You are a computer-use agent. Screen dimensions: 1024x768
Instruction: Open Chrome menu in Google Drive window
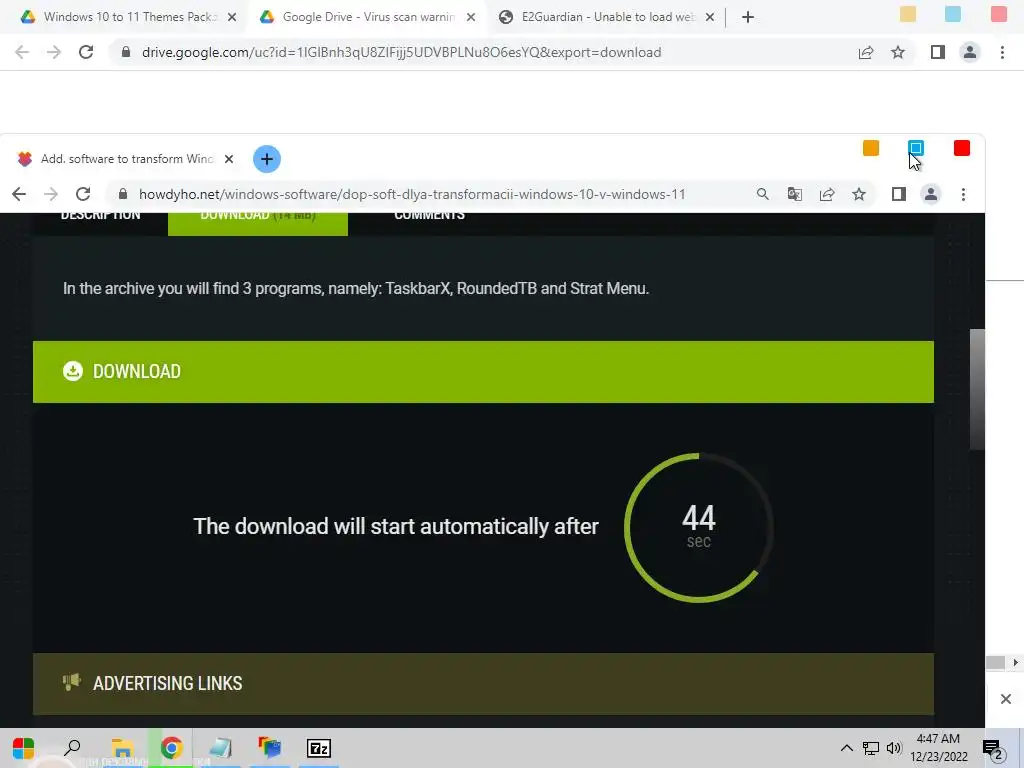coord(1002,52)
